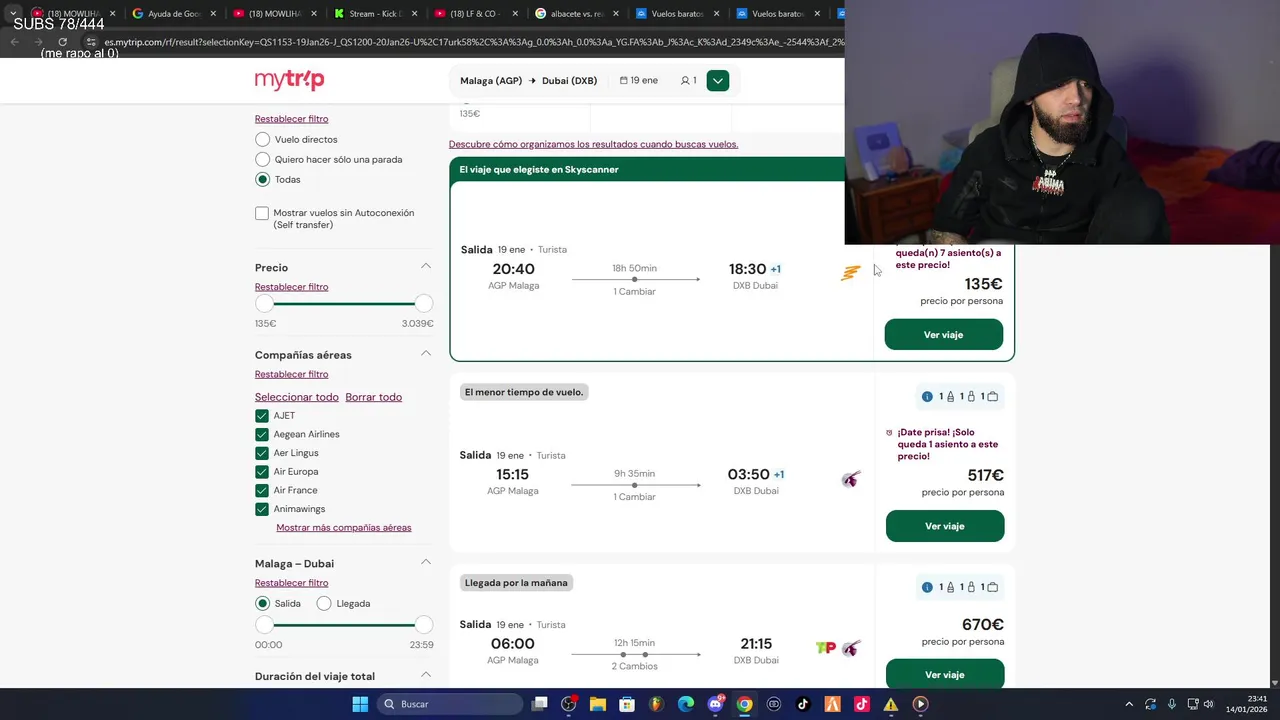Open File Explorer from the taskbar
This screenshot has height=720, width=1280.
[598, 704]
